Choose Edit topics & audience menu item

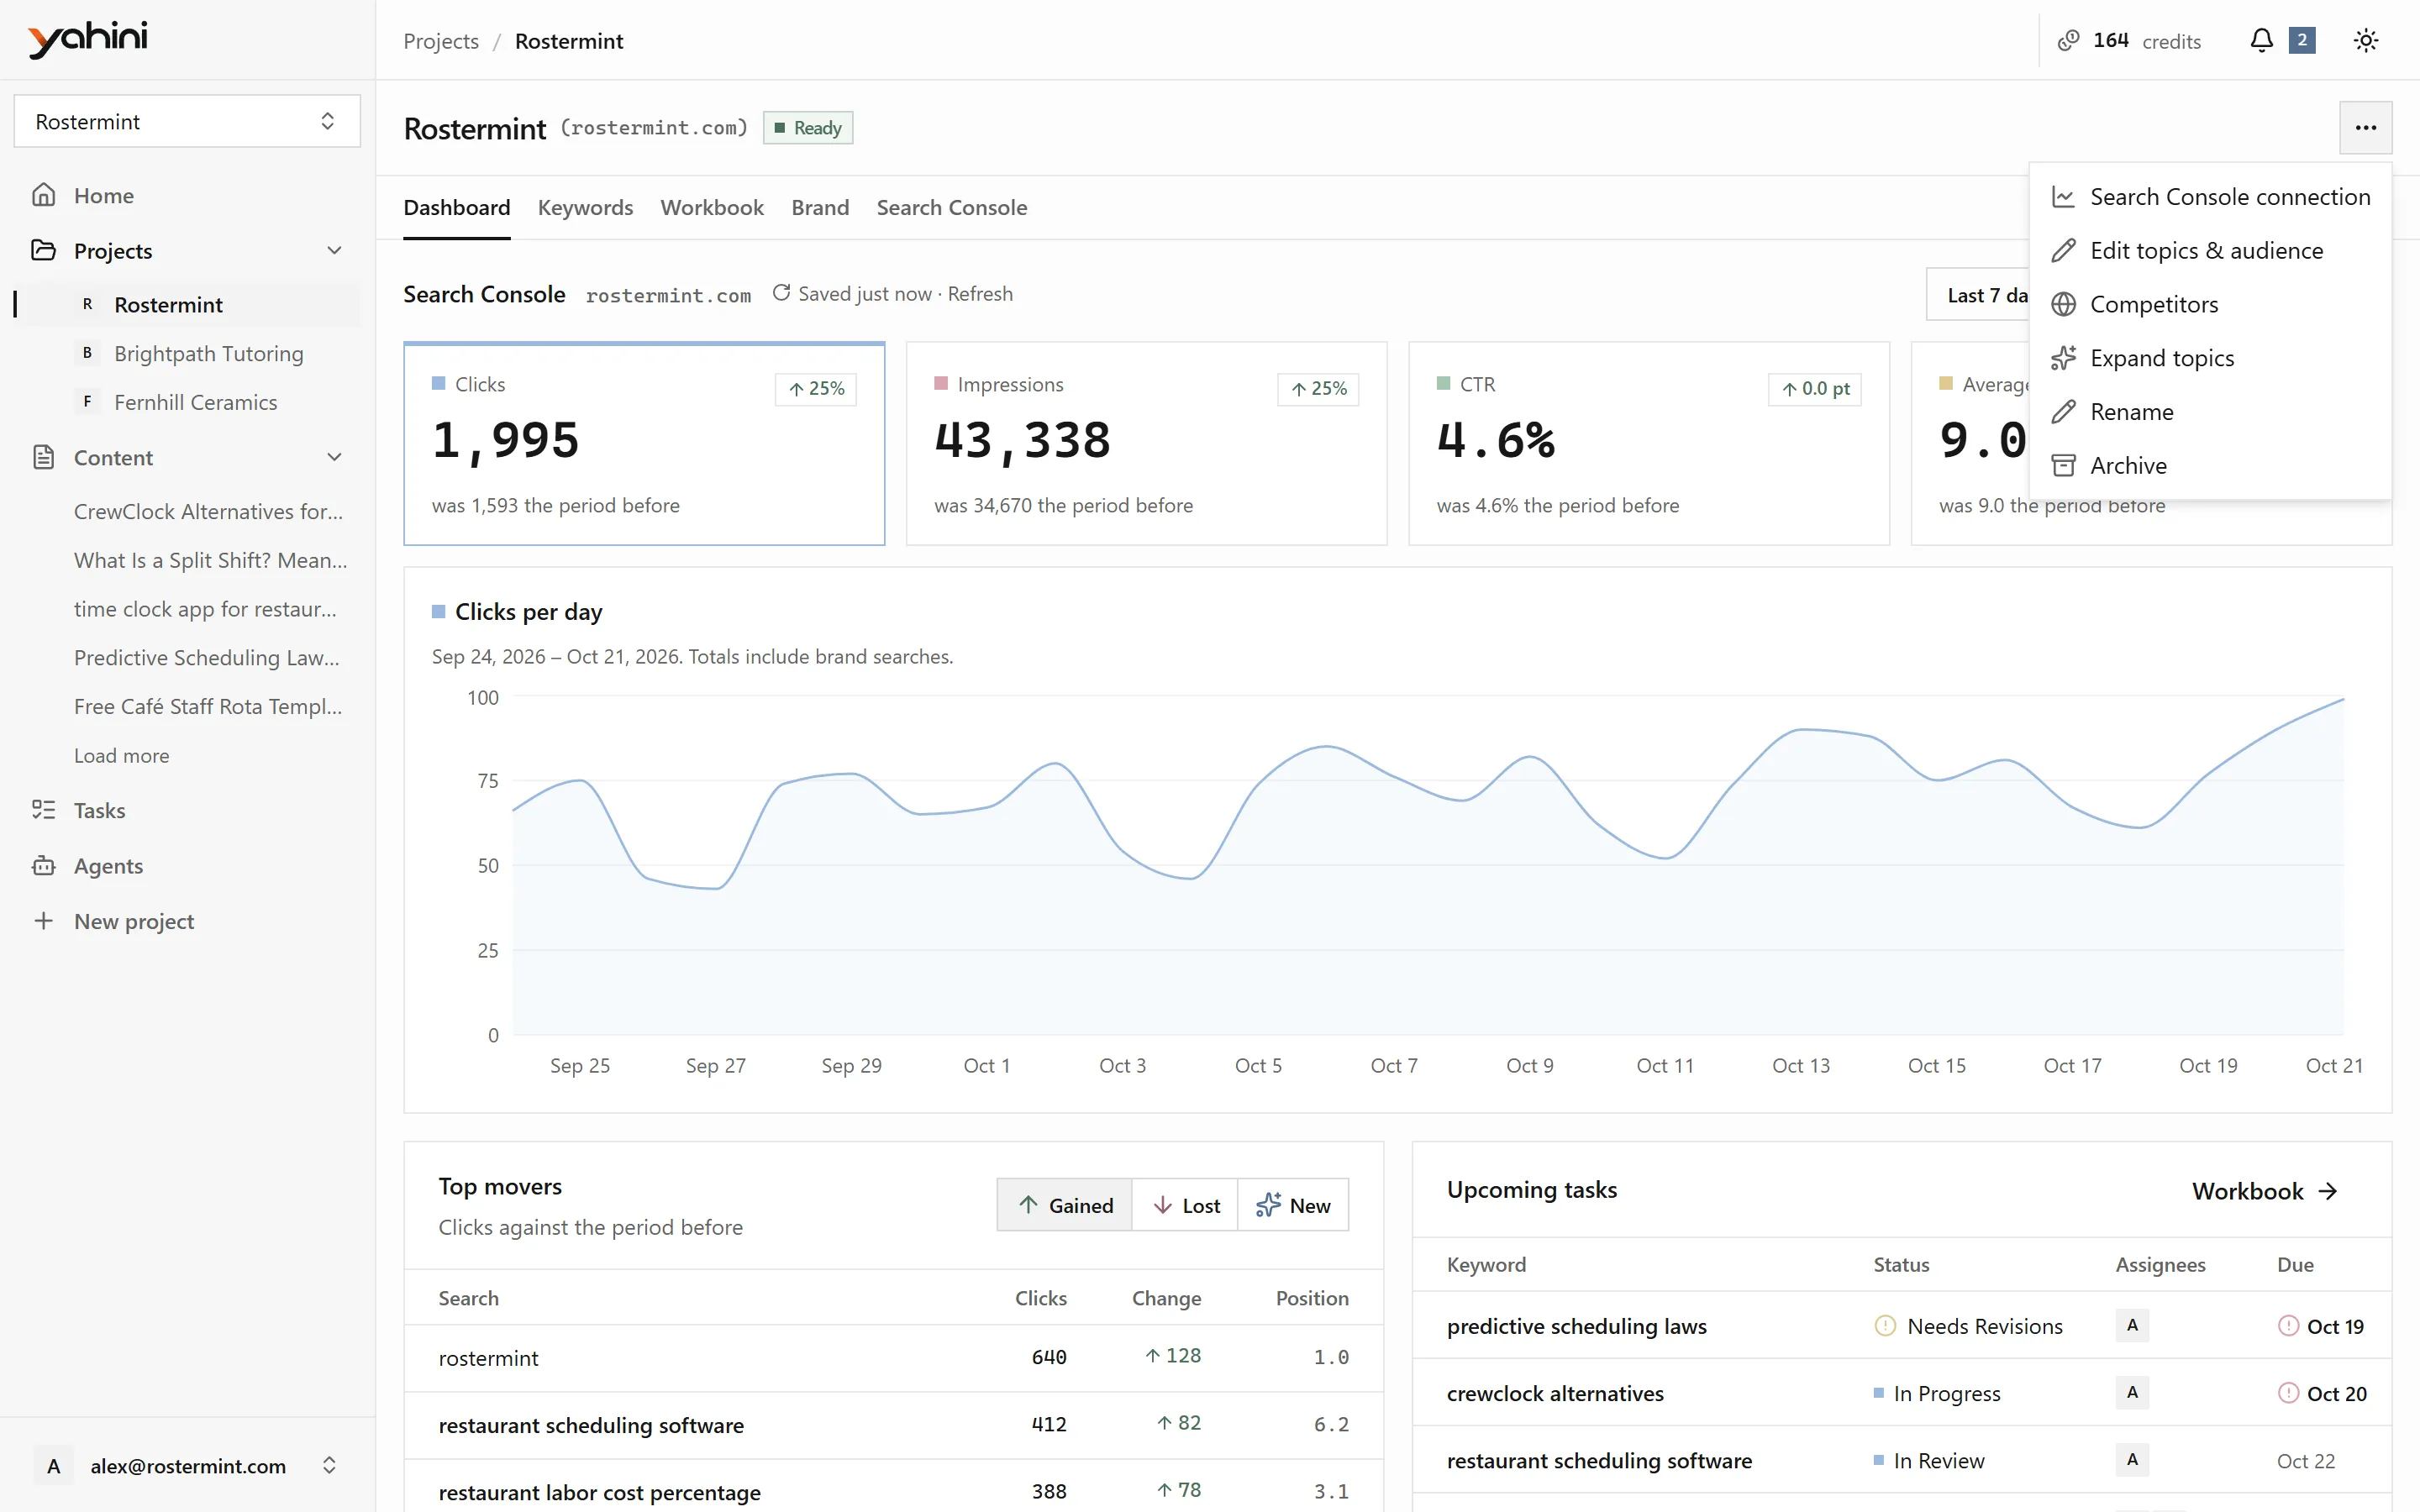pos(2210,251)
